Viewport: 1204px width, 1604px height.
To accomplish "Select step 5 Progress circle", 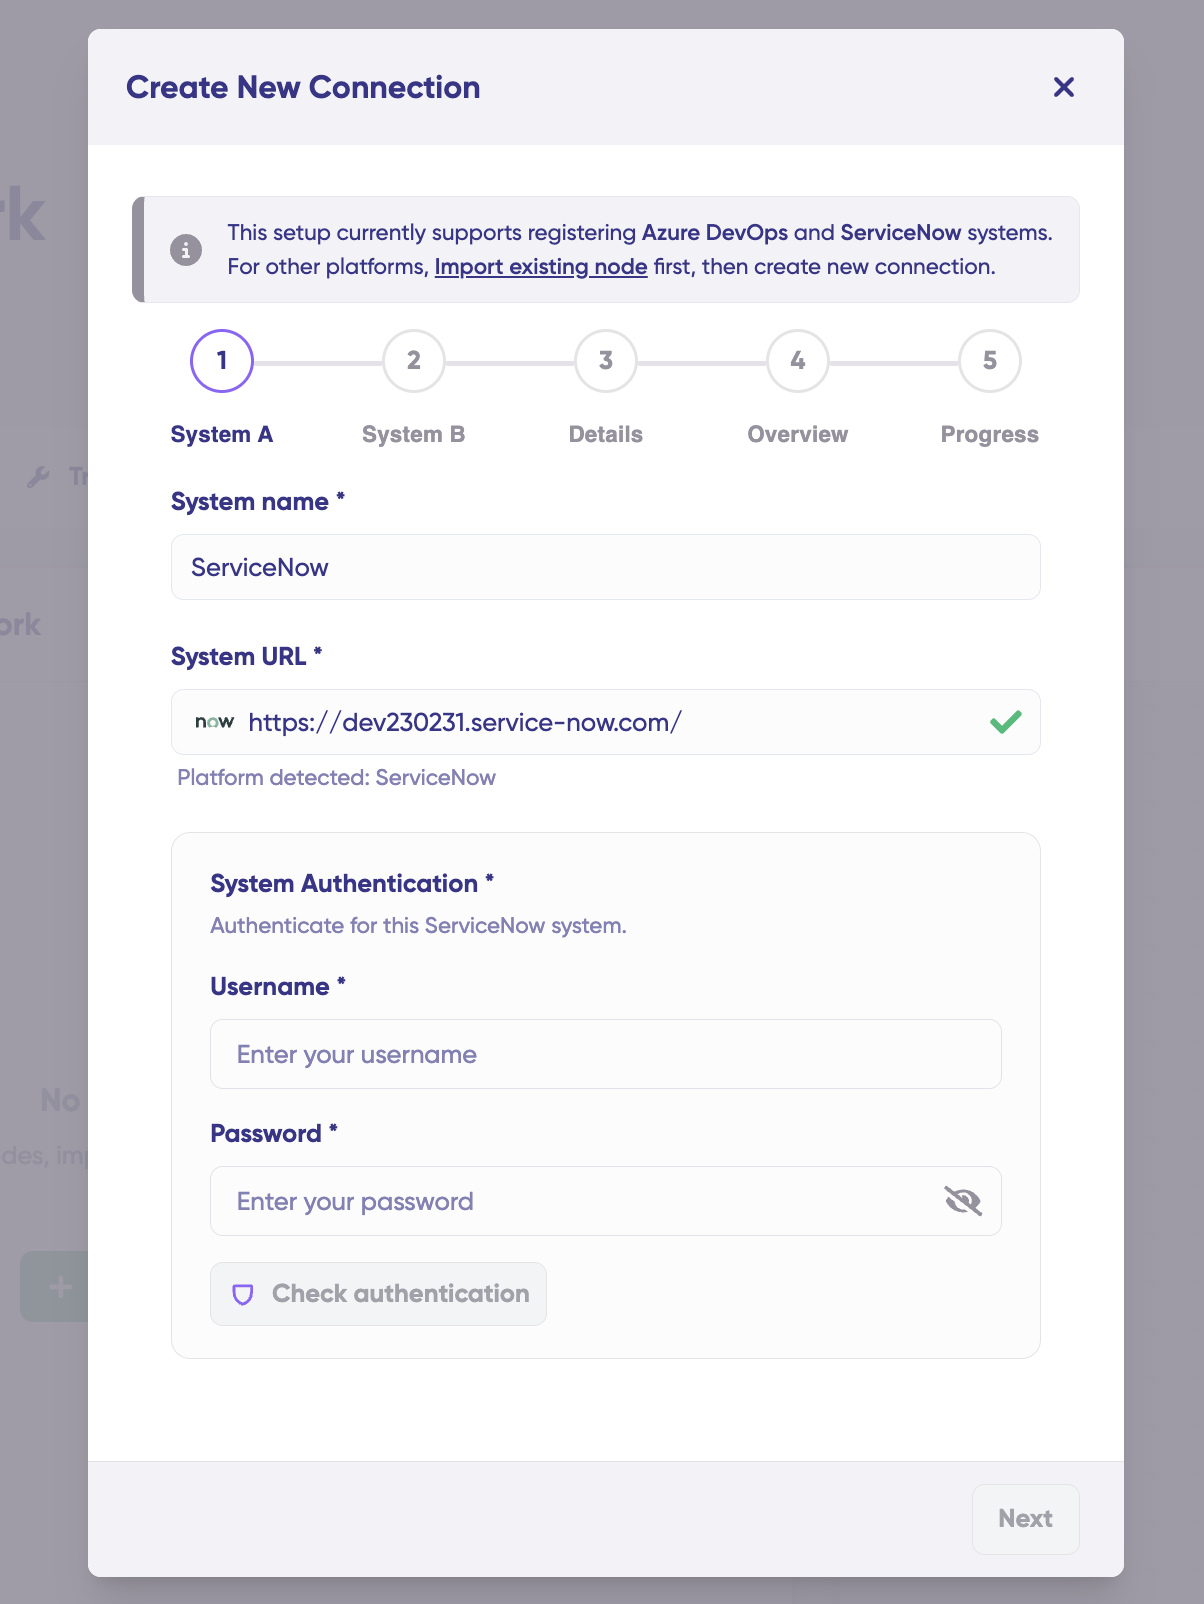I will (990, 361).
